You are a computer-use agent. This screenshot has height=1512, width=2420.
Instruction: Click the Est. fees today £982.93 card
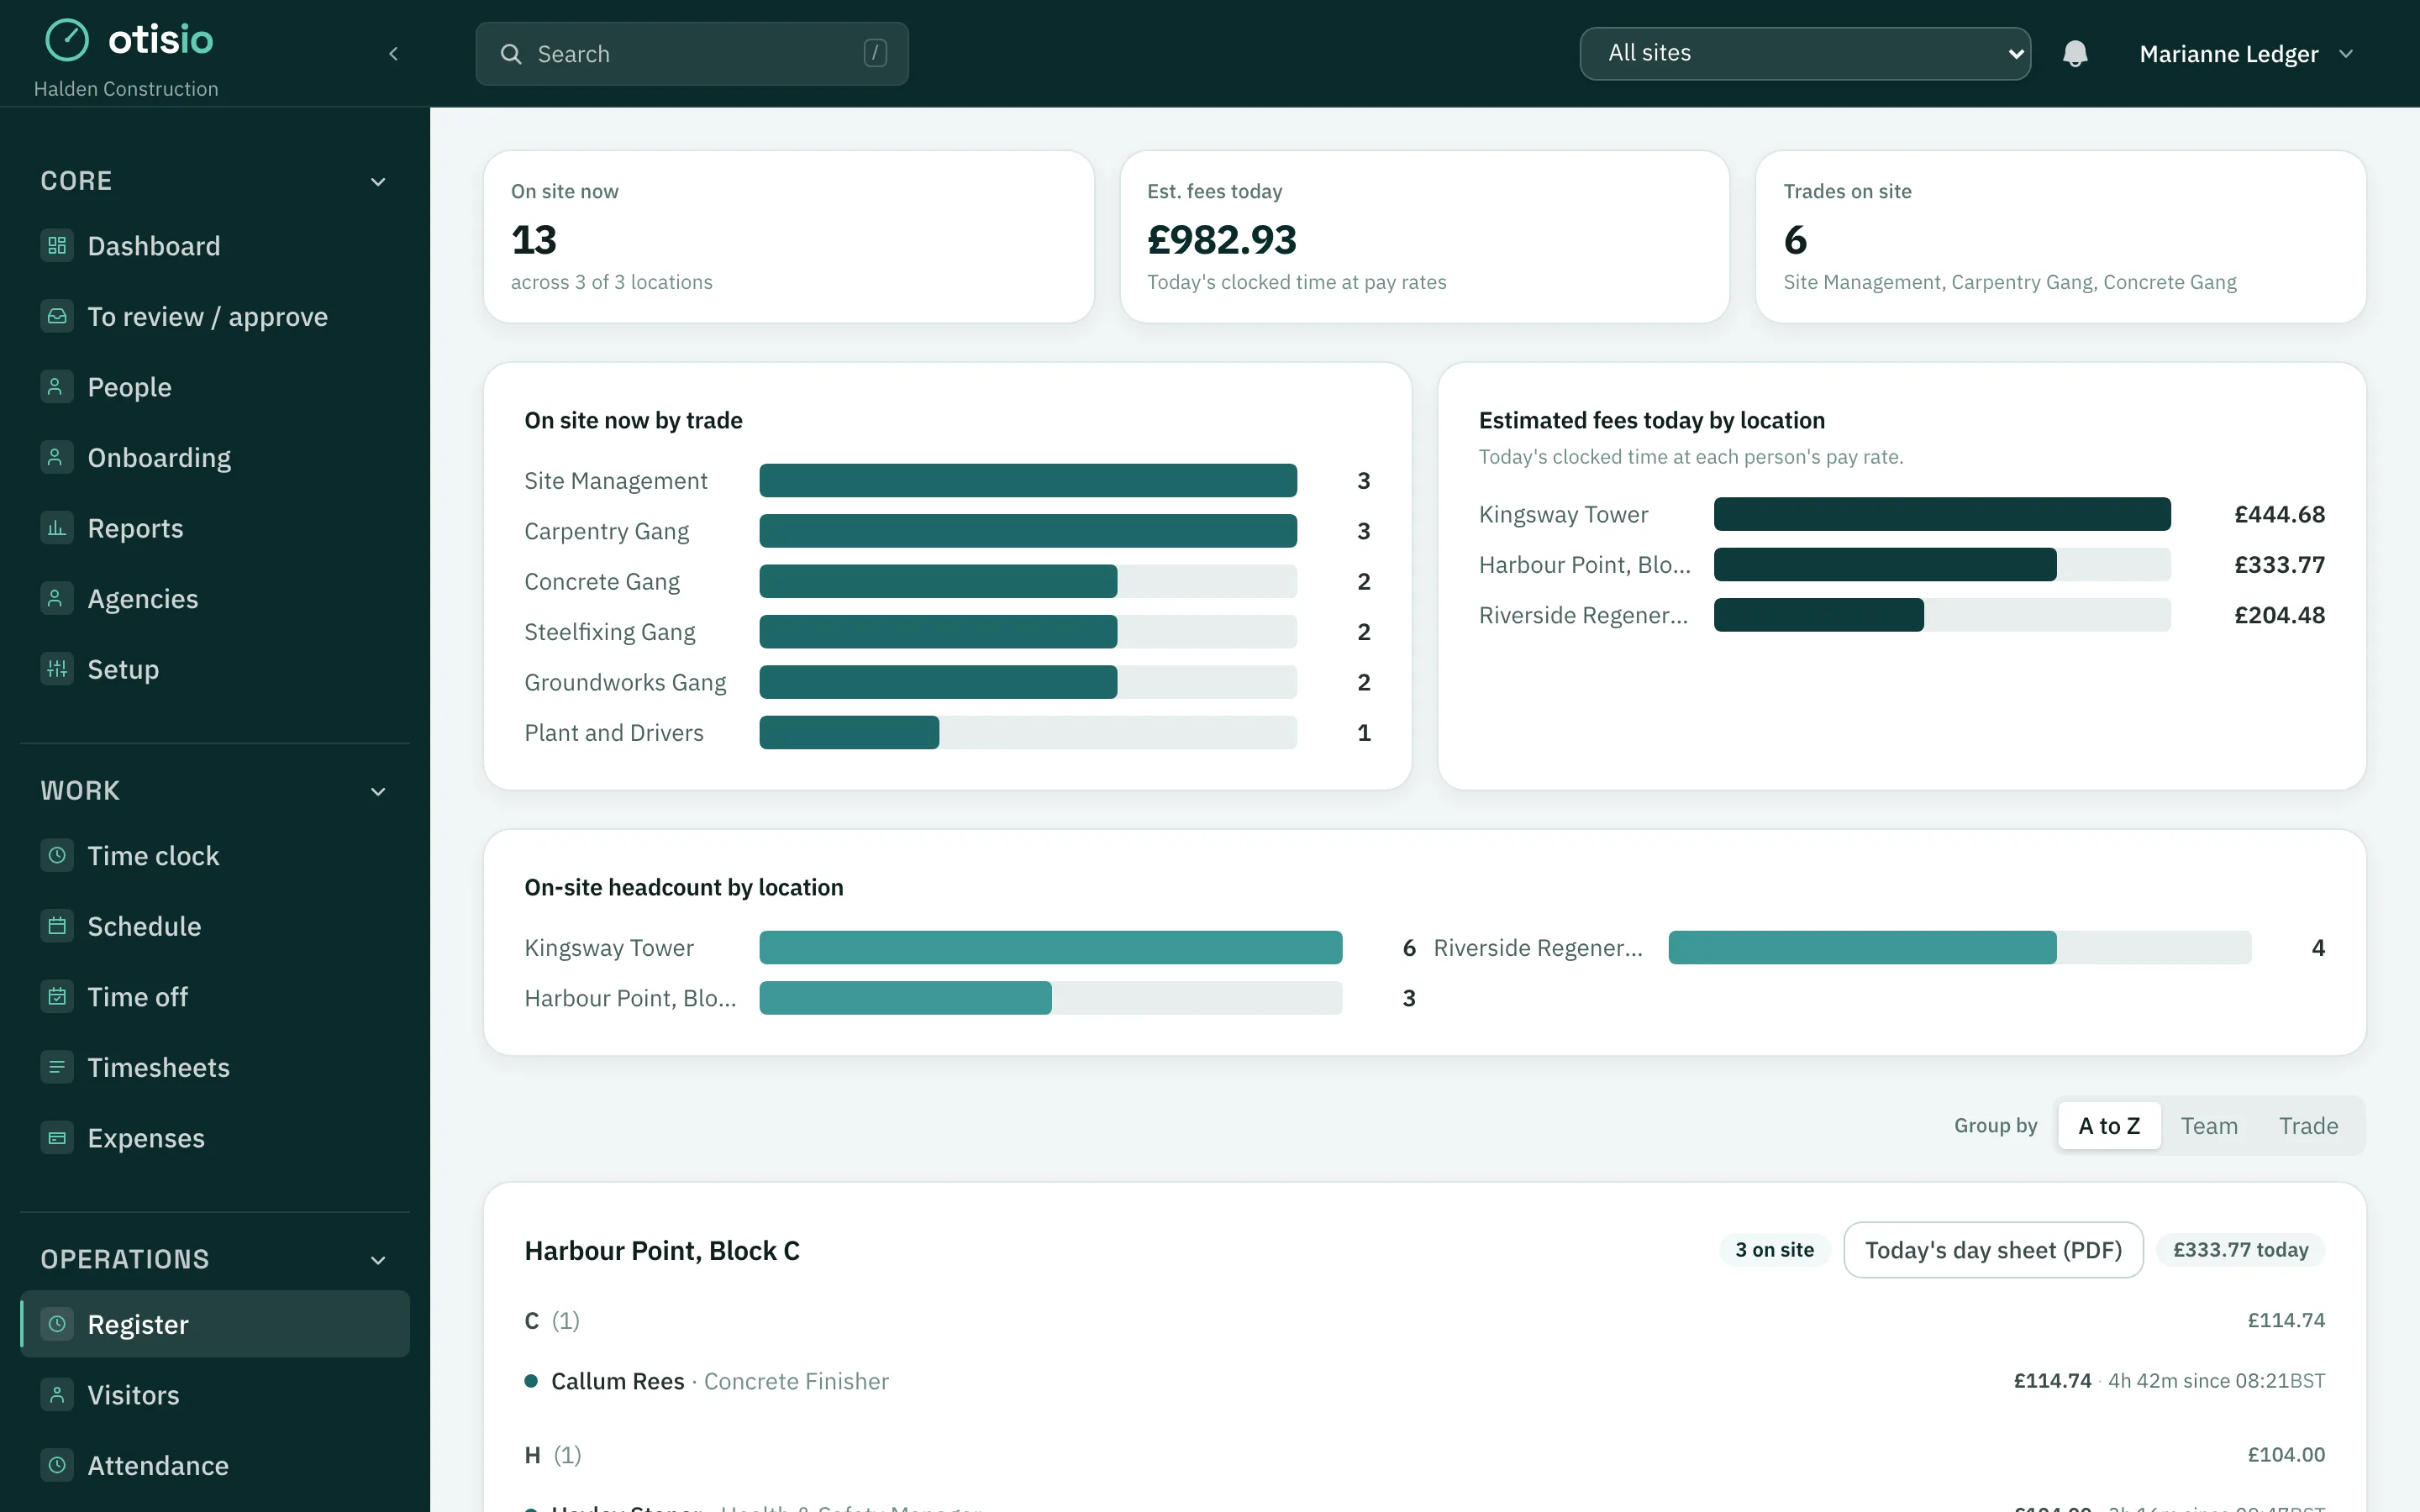click(x=1424, y=237)
